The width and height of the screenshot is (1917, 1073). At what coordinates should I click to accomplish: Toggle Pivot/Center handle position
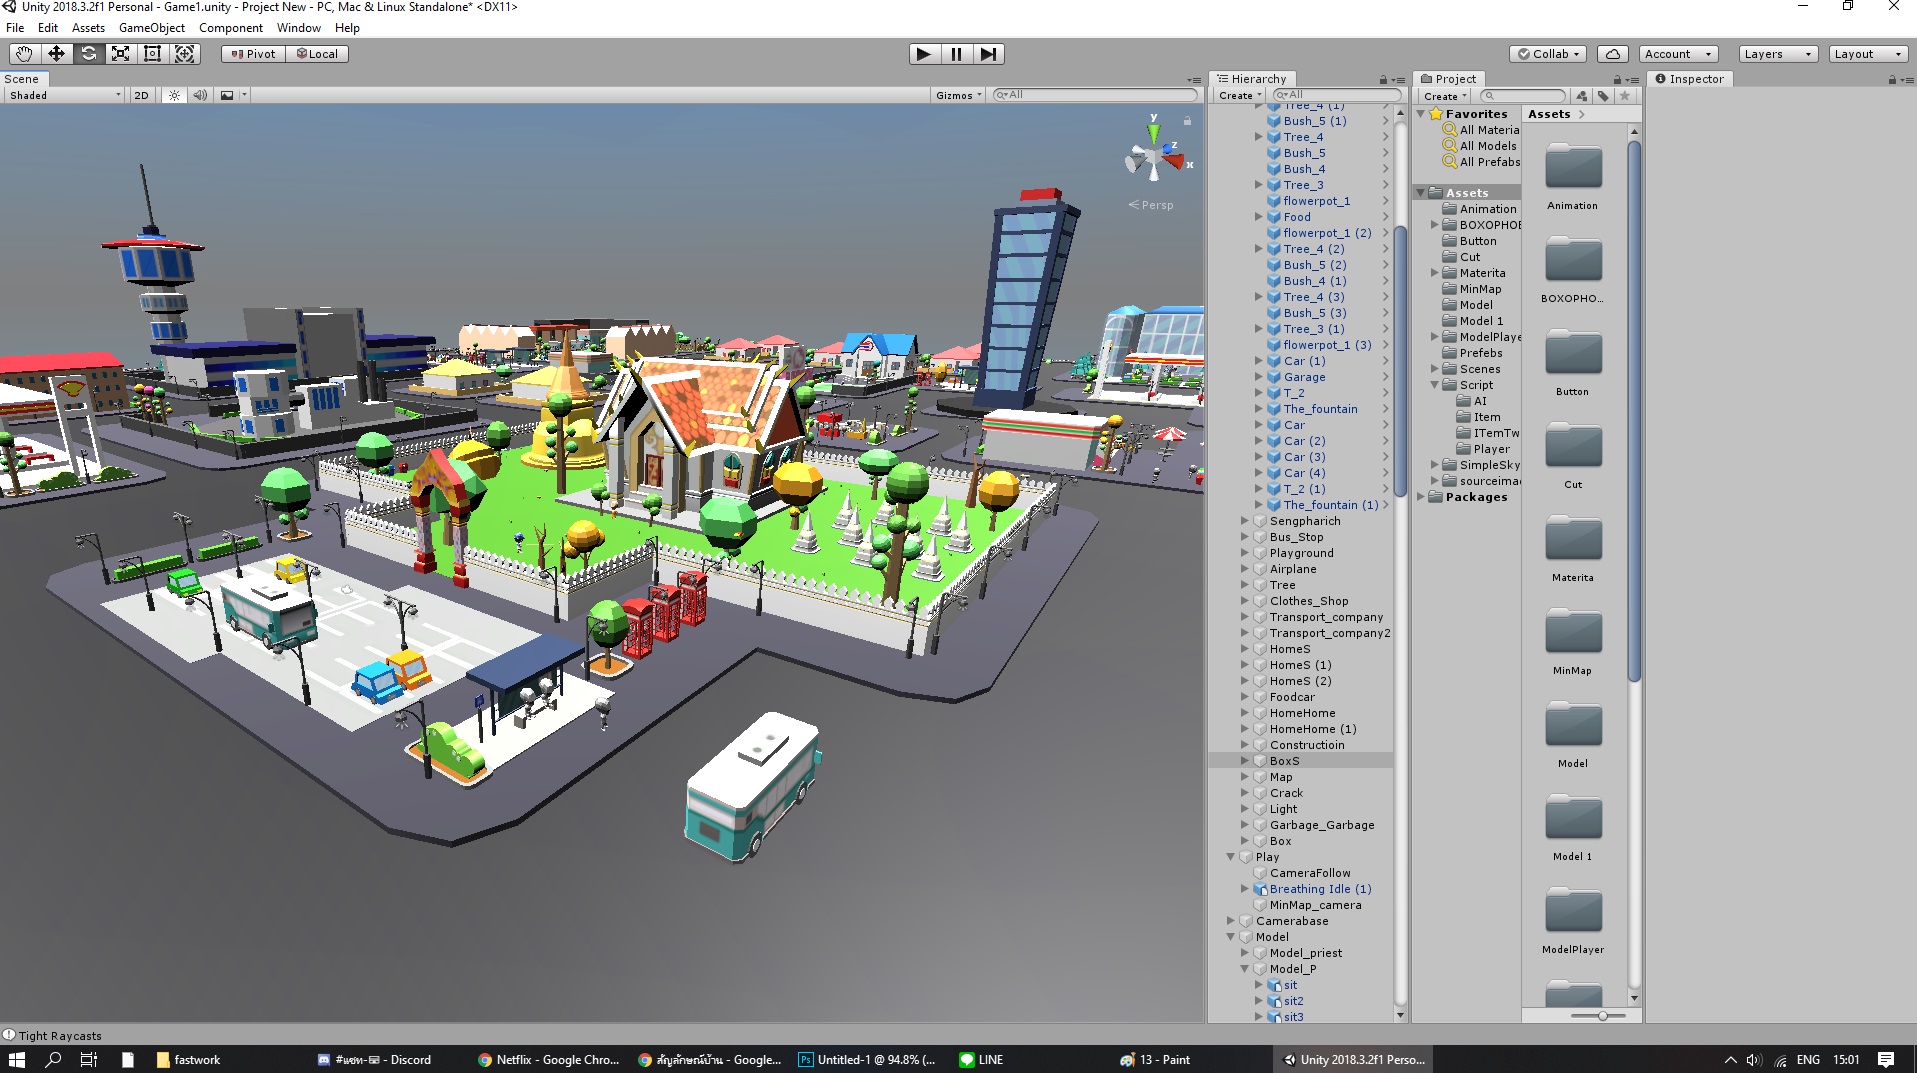(x=254, y=54)
